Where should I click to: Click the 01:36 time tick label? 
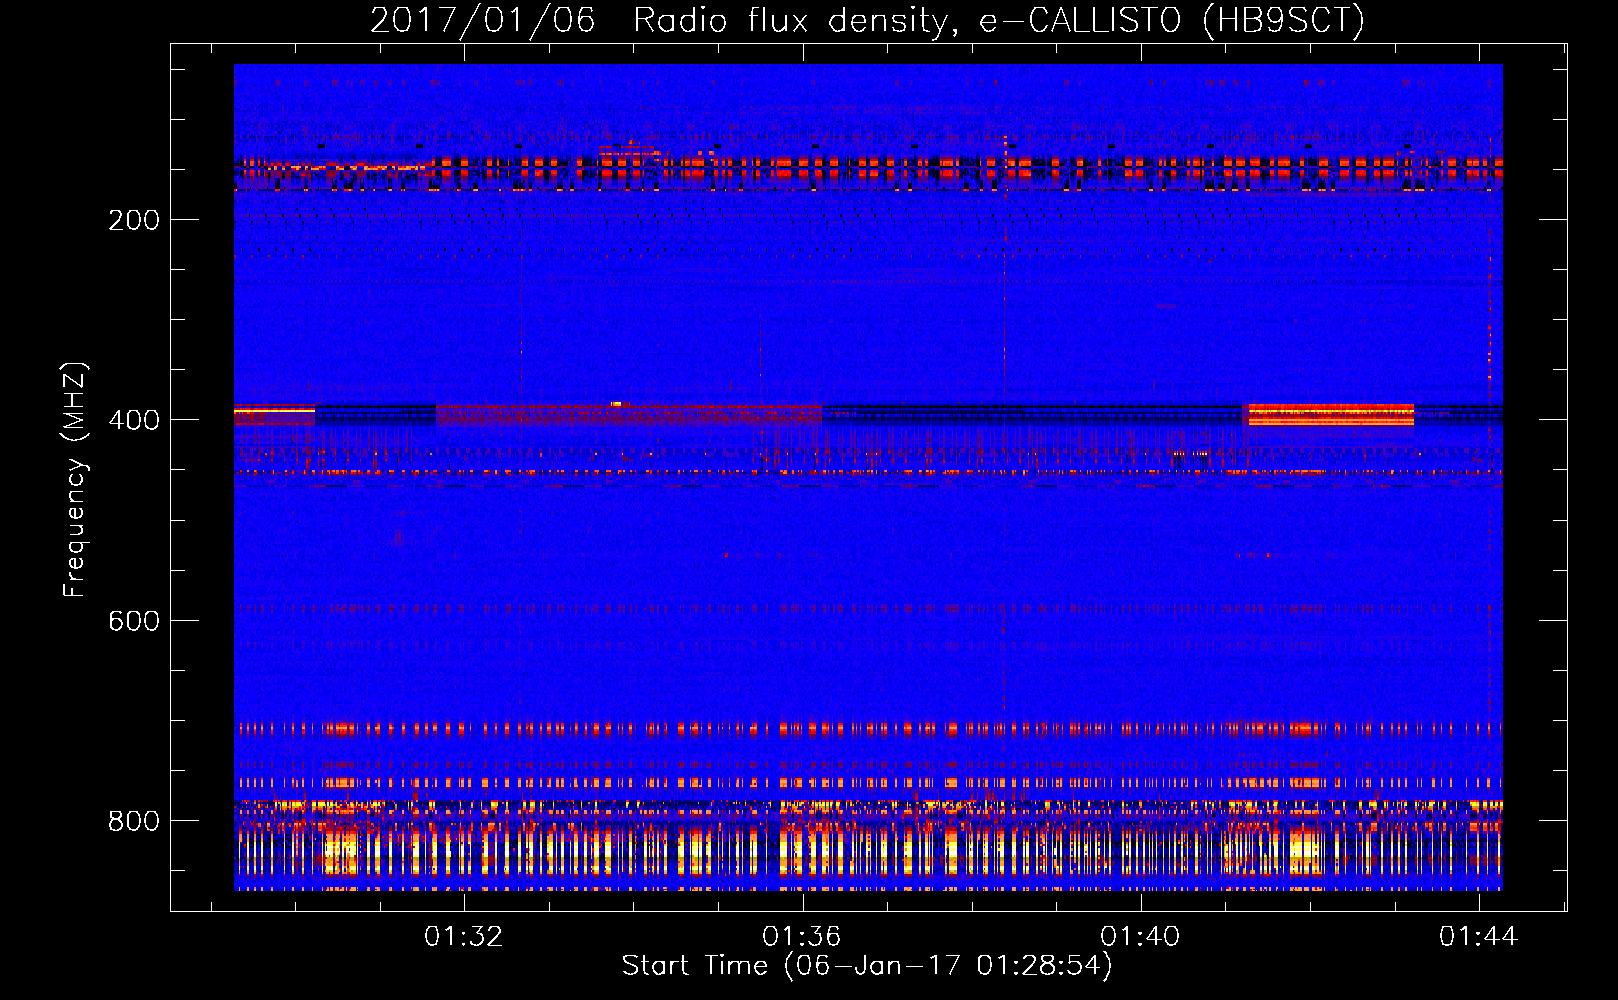(802, 937)
